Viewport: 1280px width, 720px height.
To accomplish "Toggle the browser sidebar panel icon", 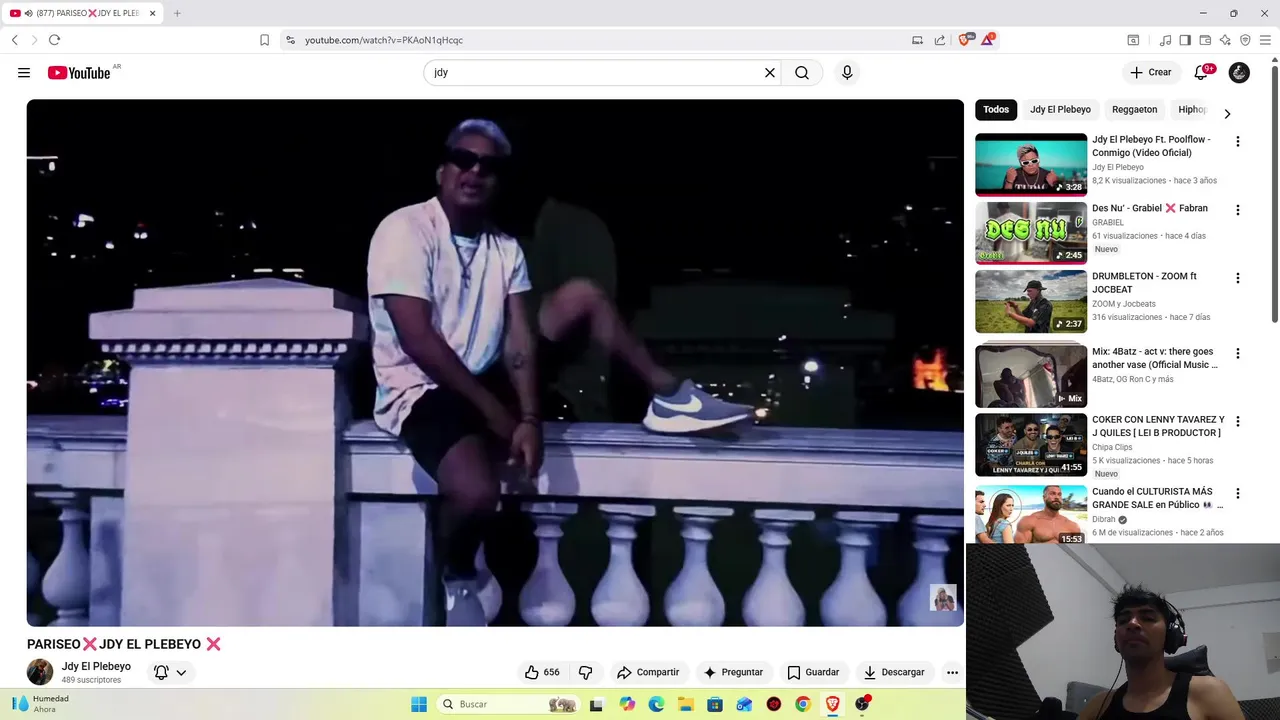I will point(1185,40).
